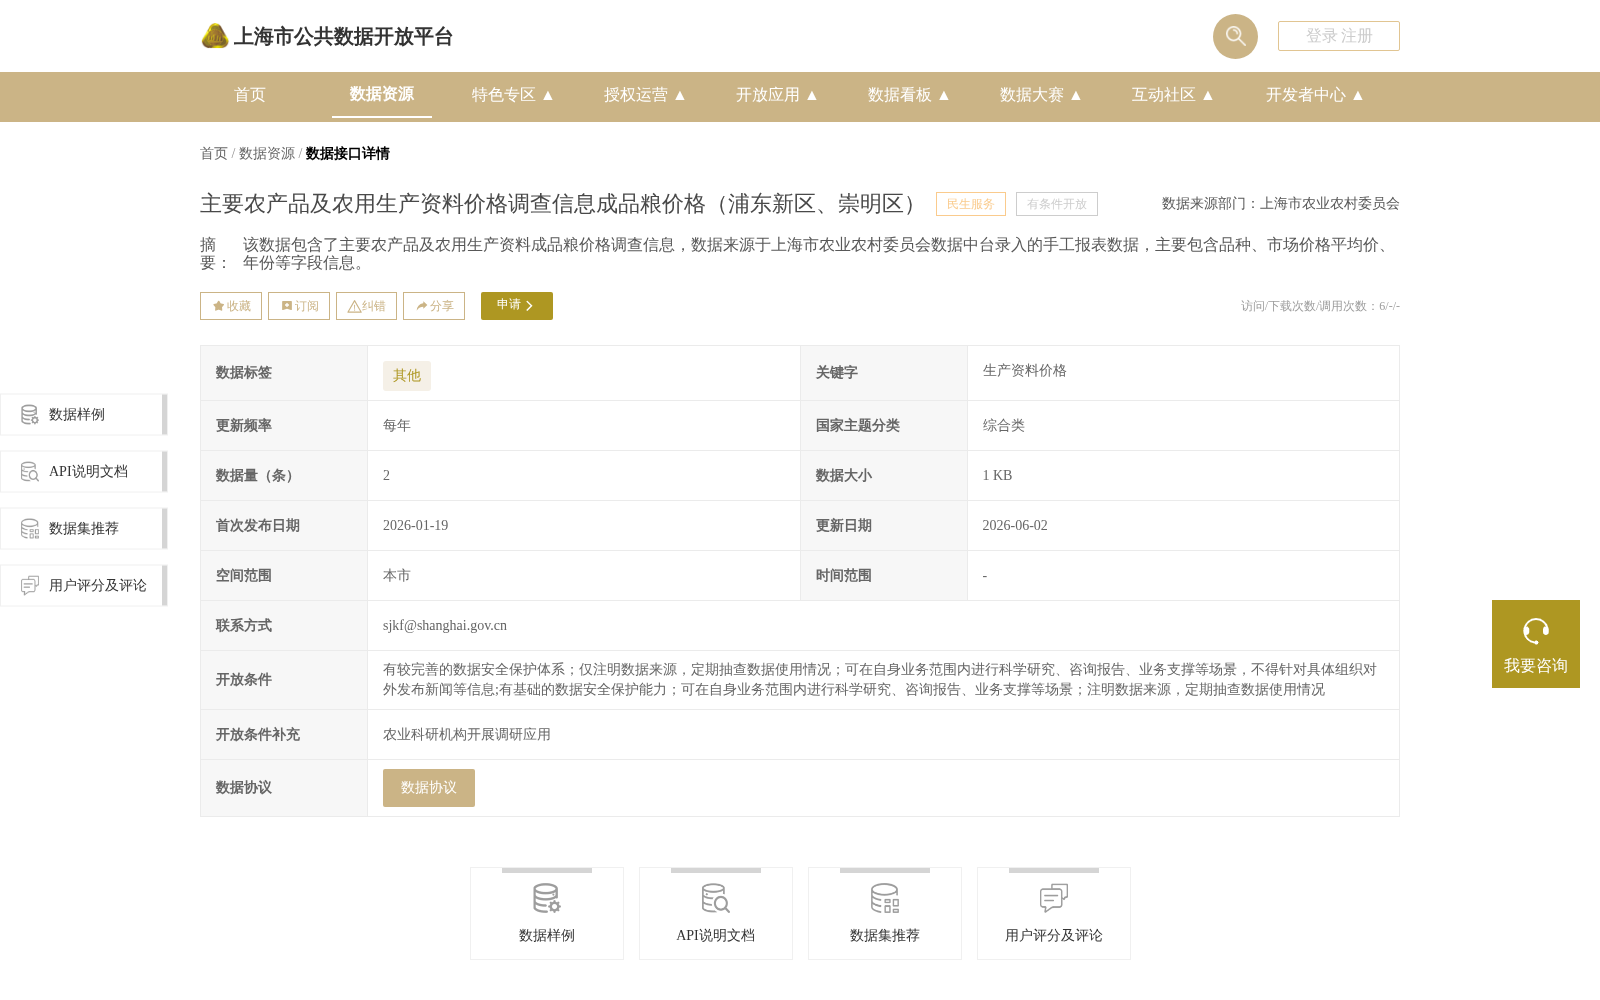This screenshot has height=1000, width=1600.
Task: Click the 登录 注册 button
Action: pyautogui.click(x=1339, y=36)
